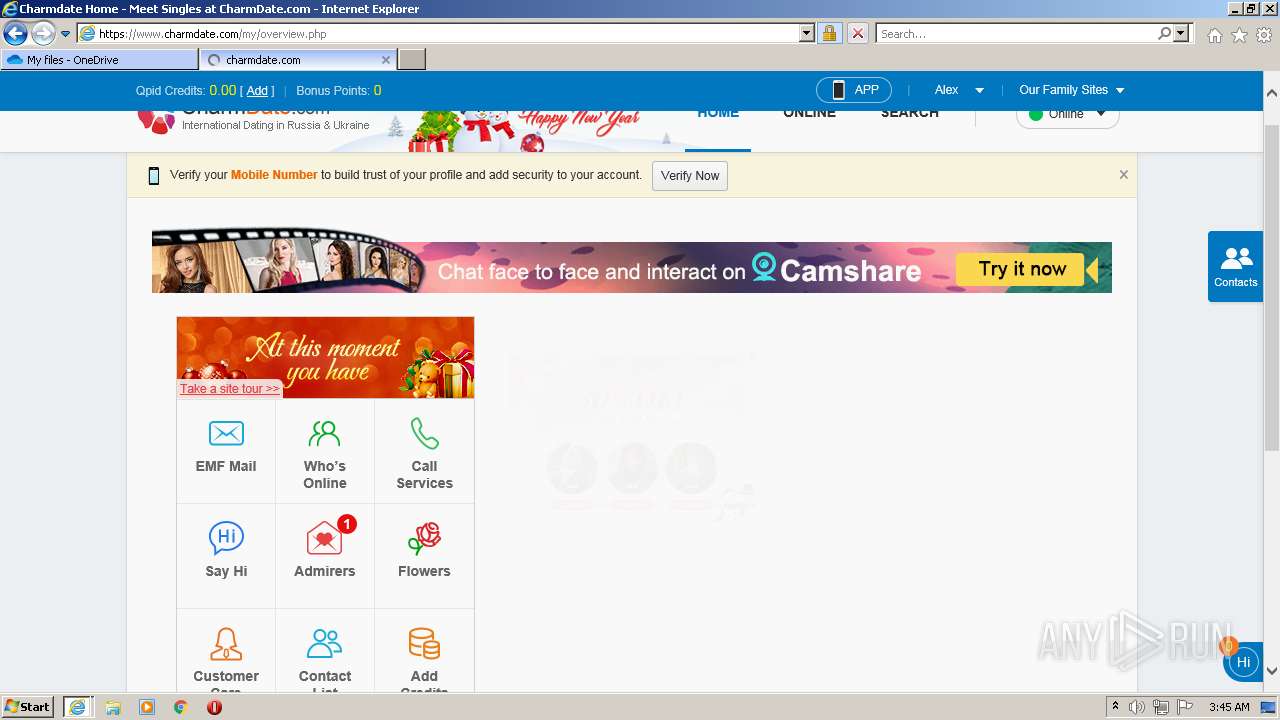Open Customer Care headset icon

click(226, 644)
